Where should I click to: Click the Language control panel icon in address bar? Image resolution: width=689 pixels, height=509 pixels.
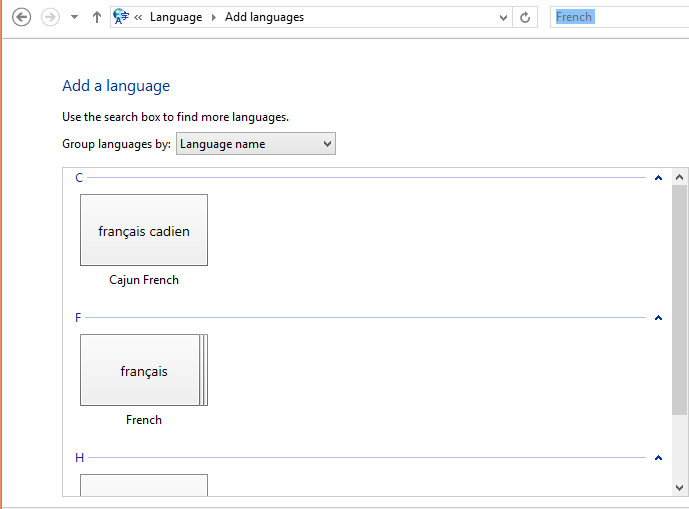tap(121, 17)
